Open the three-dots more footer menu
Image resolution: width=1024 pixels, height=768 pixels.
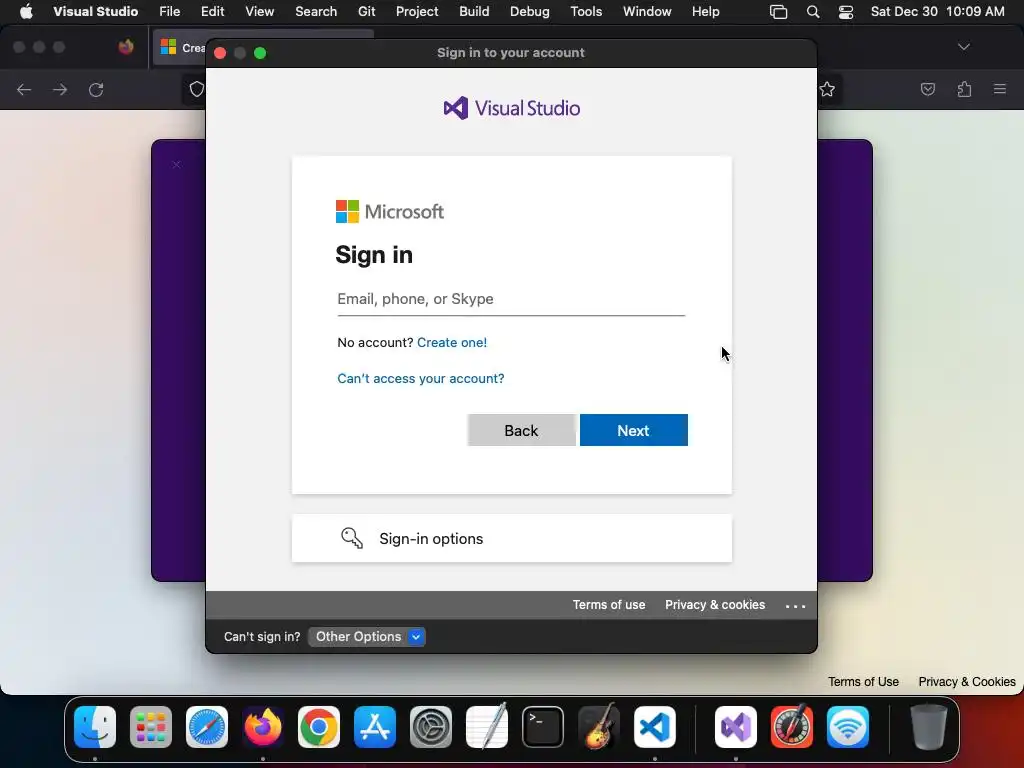(x=795, y=606)
